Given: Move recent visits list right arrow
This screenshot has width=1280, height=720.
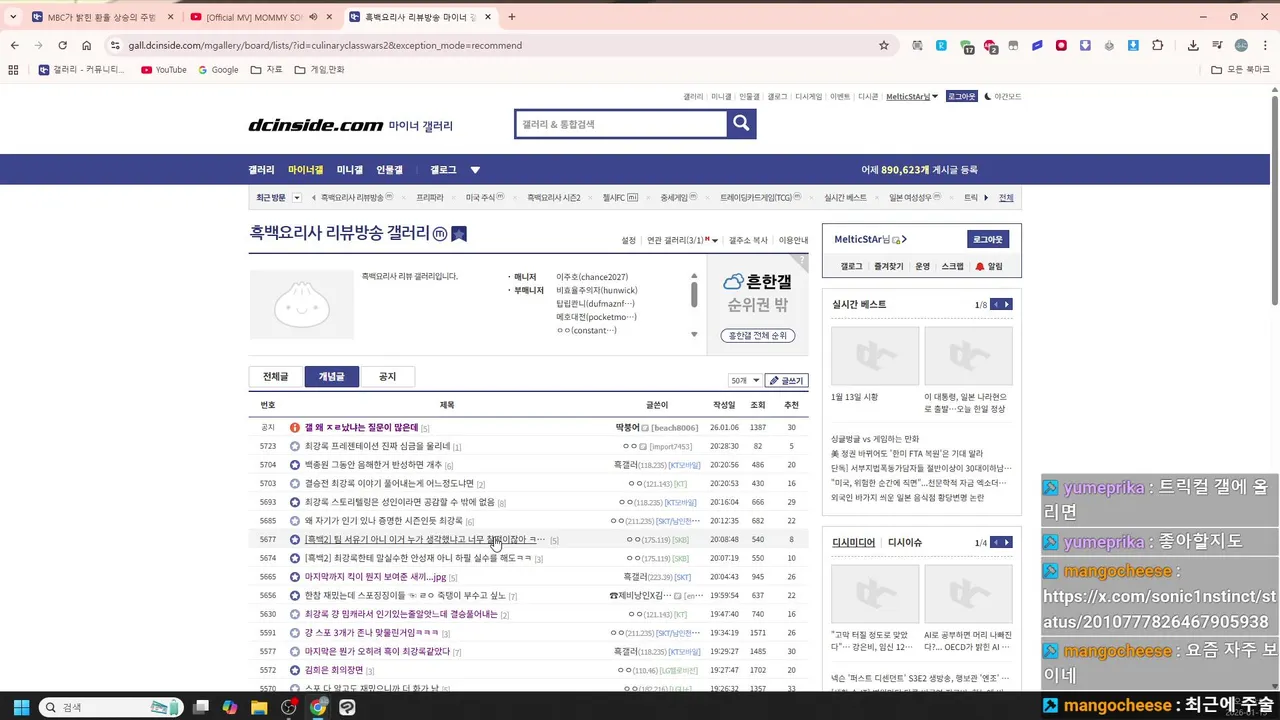Looking at the screenshot, I should point(986,198).
